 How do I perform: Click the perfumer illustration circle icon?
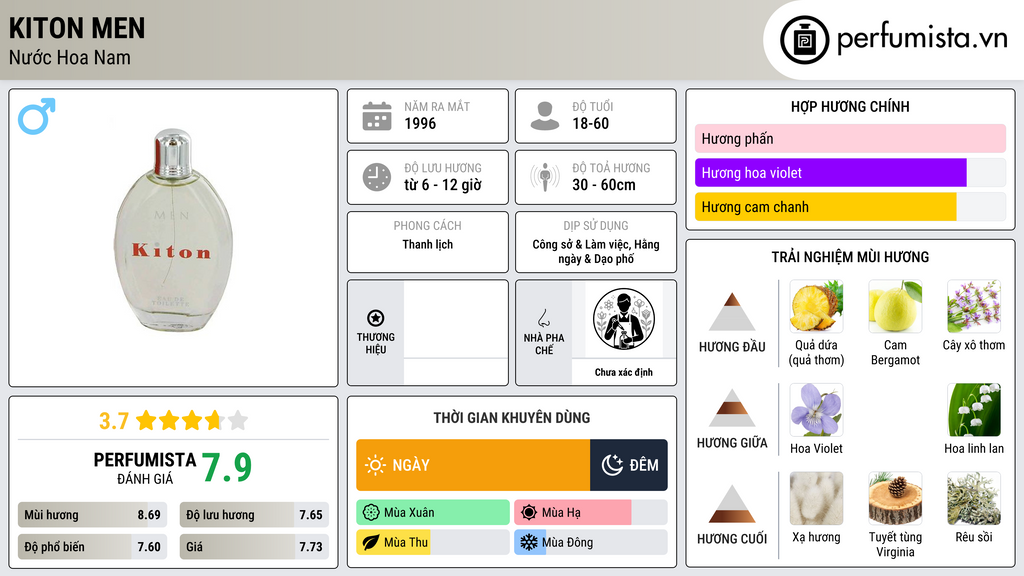click(624, 319)
